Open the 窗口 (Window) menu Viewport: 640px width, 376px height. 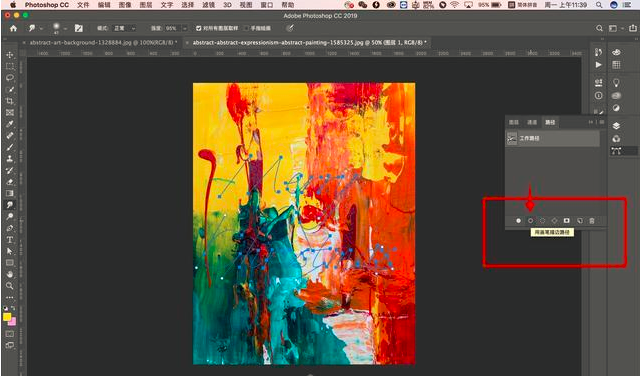click(x=267, y=5)
